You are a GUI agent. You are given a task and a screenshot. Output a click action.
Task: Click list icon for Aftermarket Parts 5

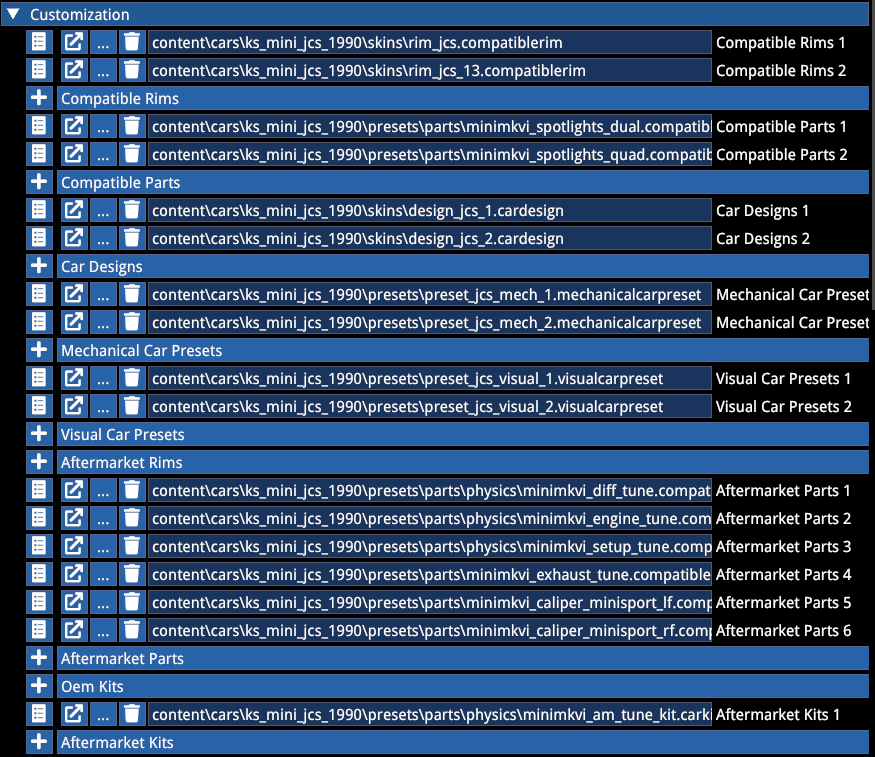click(39, 601)
